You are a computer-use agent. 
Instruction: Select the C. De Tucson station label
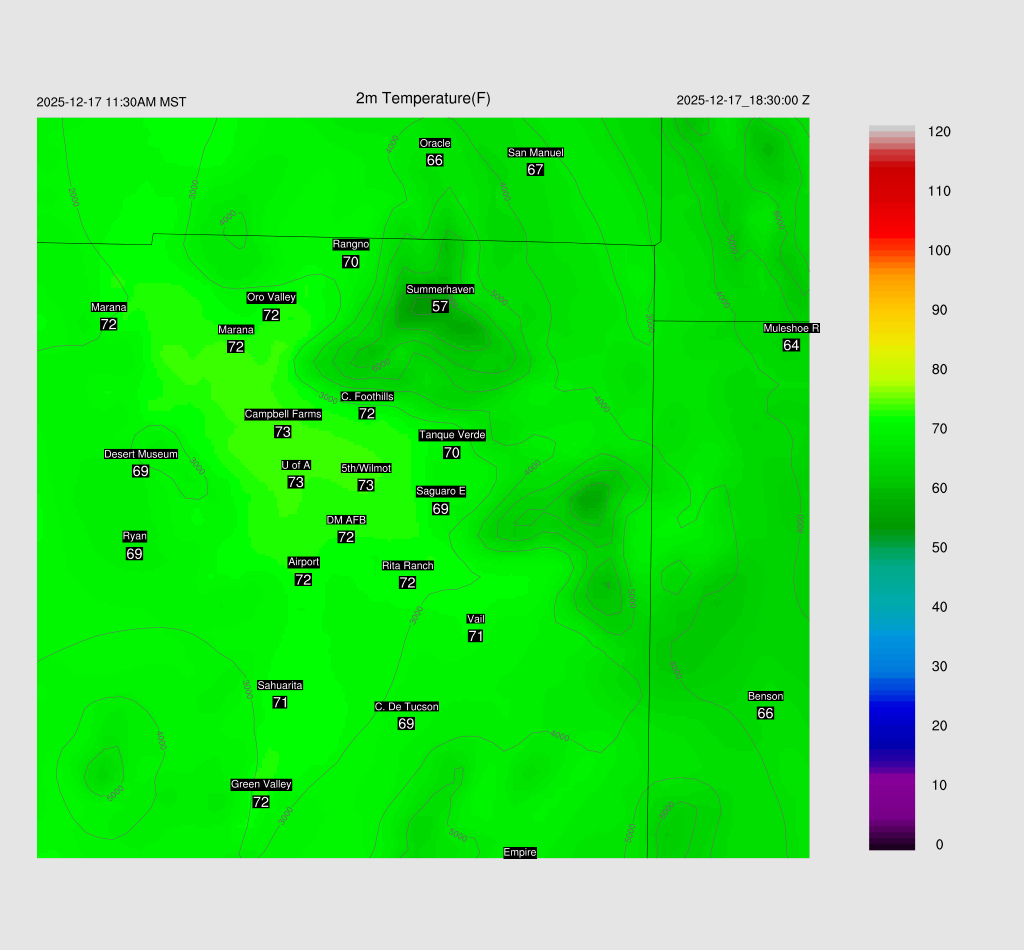(407, 706)
